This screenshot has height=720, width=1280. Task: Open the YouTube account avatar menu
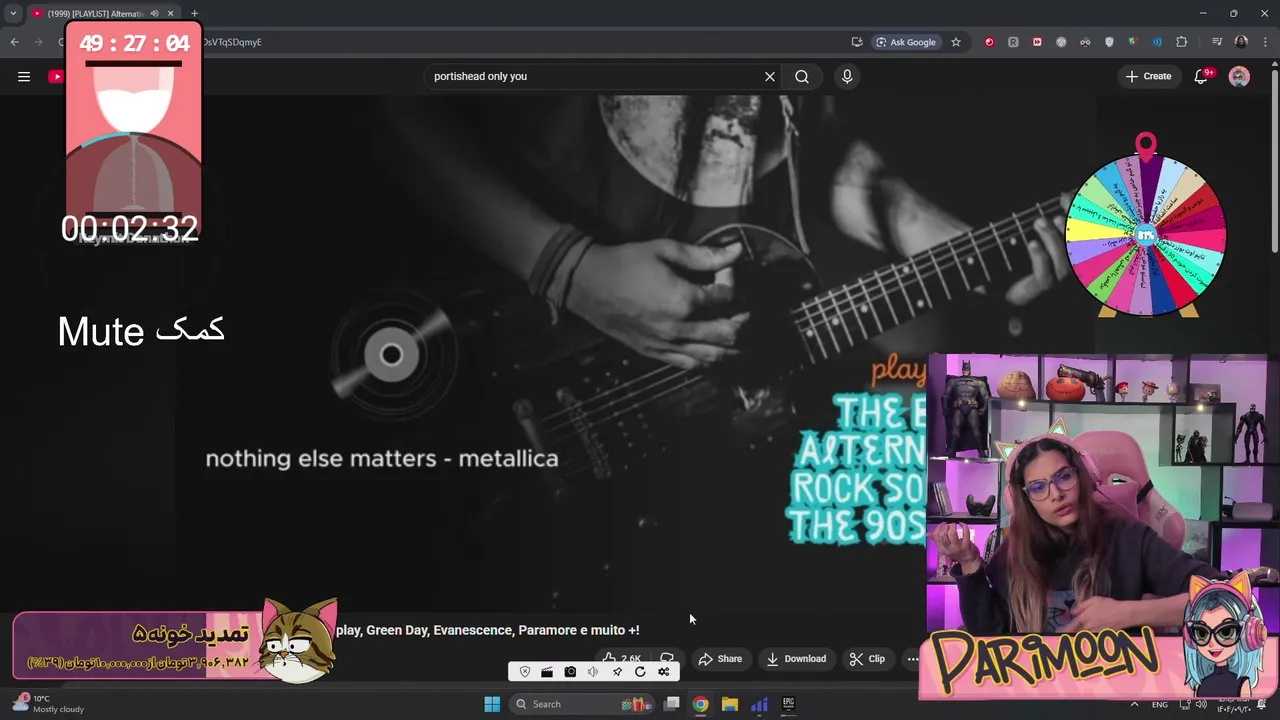click(1239, 76)
